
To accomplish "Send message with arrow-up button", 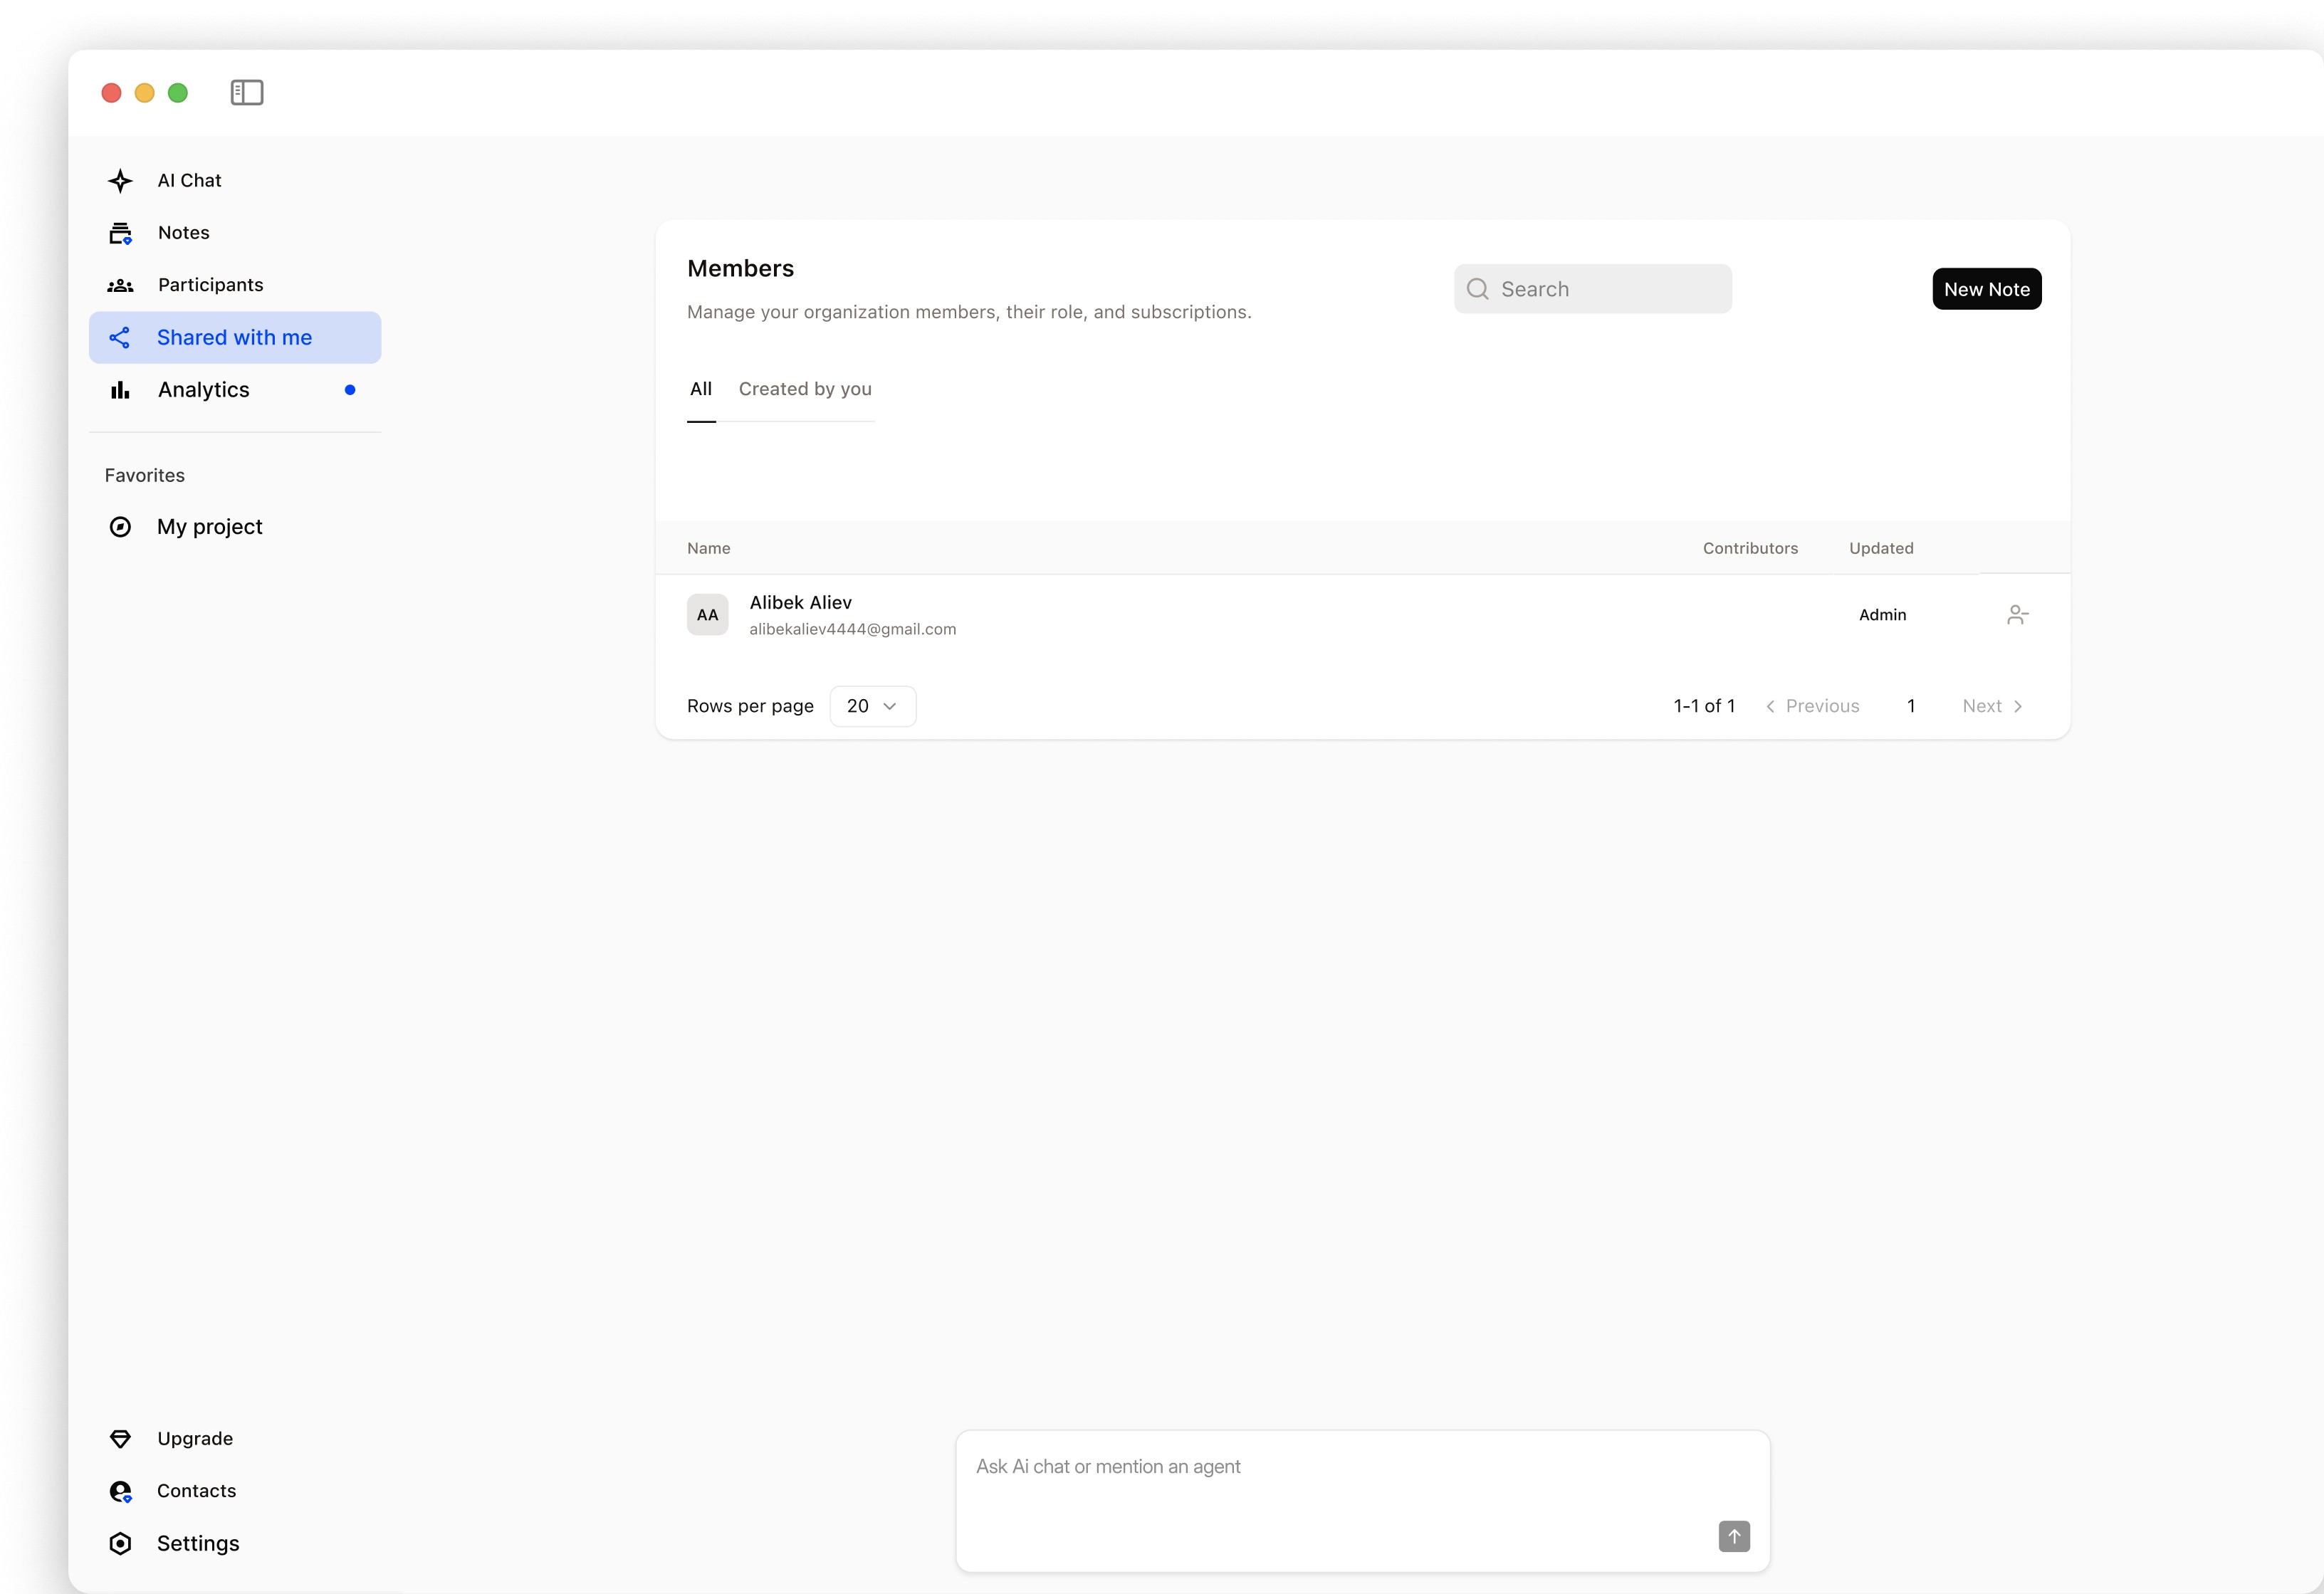I will pyautogui.click(x=1734, y=1536).
